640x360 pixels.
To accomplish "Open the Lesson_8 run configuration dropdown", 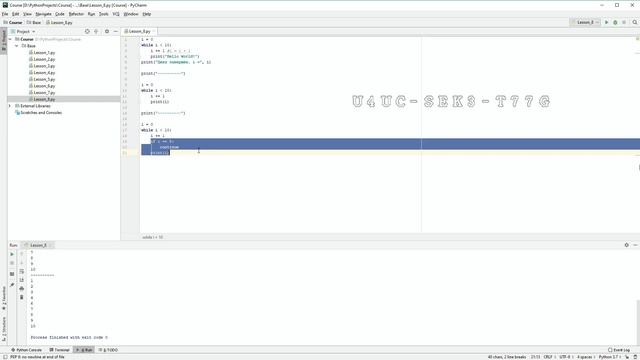I will [x=586, y=22].
